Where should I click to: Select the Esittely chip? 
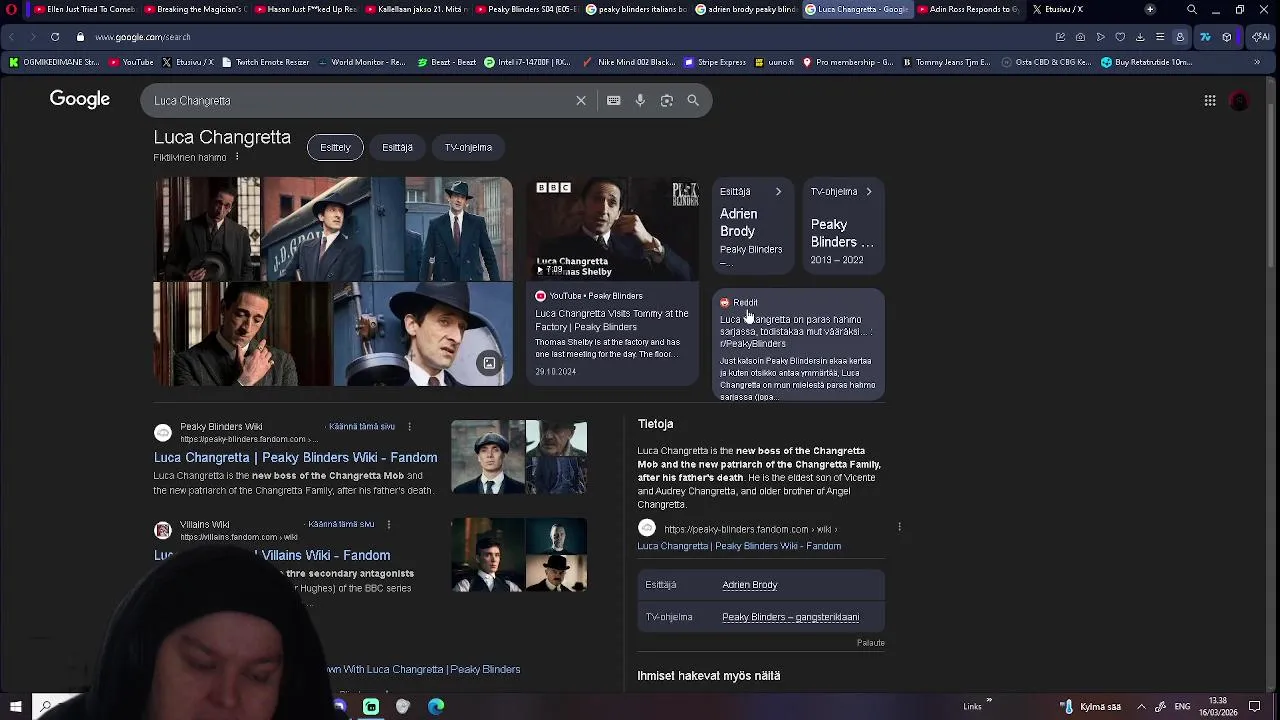[335, 147]
